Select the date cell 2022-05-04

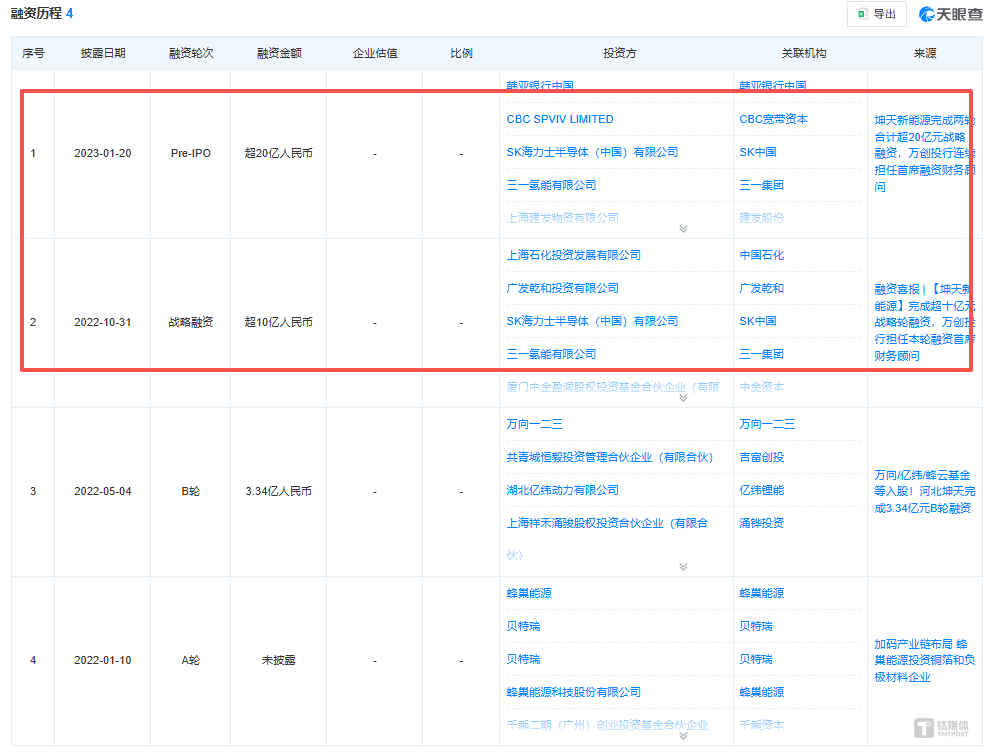point(103,491)
